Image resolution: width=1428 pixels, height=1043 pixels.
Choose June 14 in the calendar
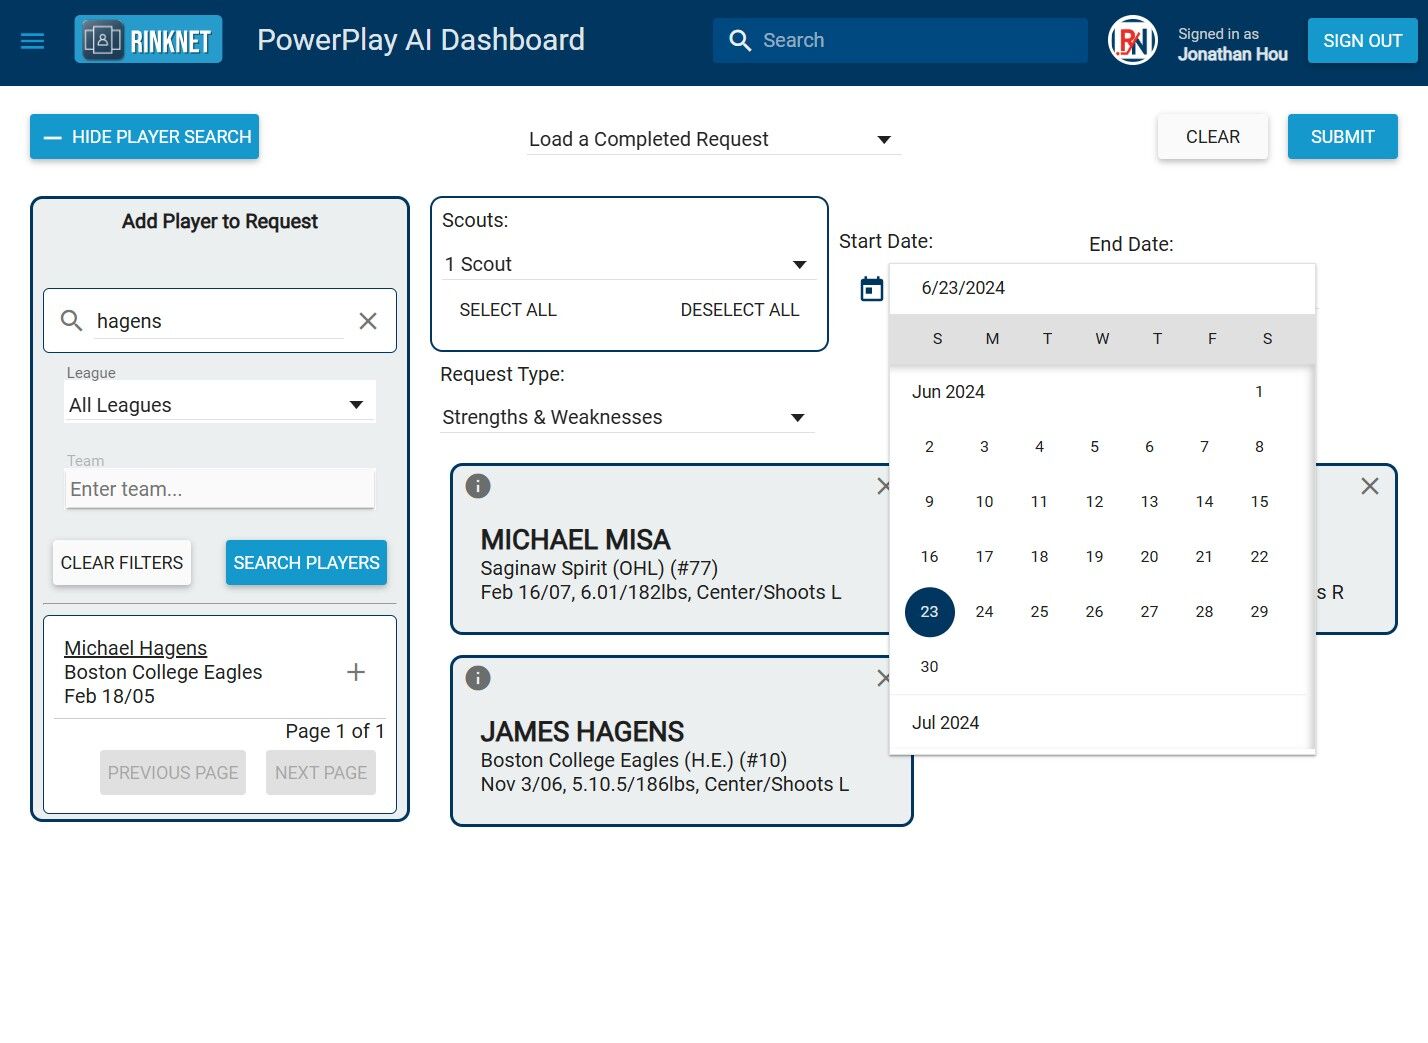click(x=1204, y=502)
